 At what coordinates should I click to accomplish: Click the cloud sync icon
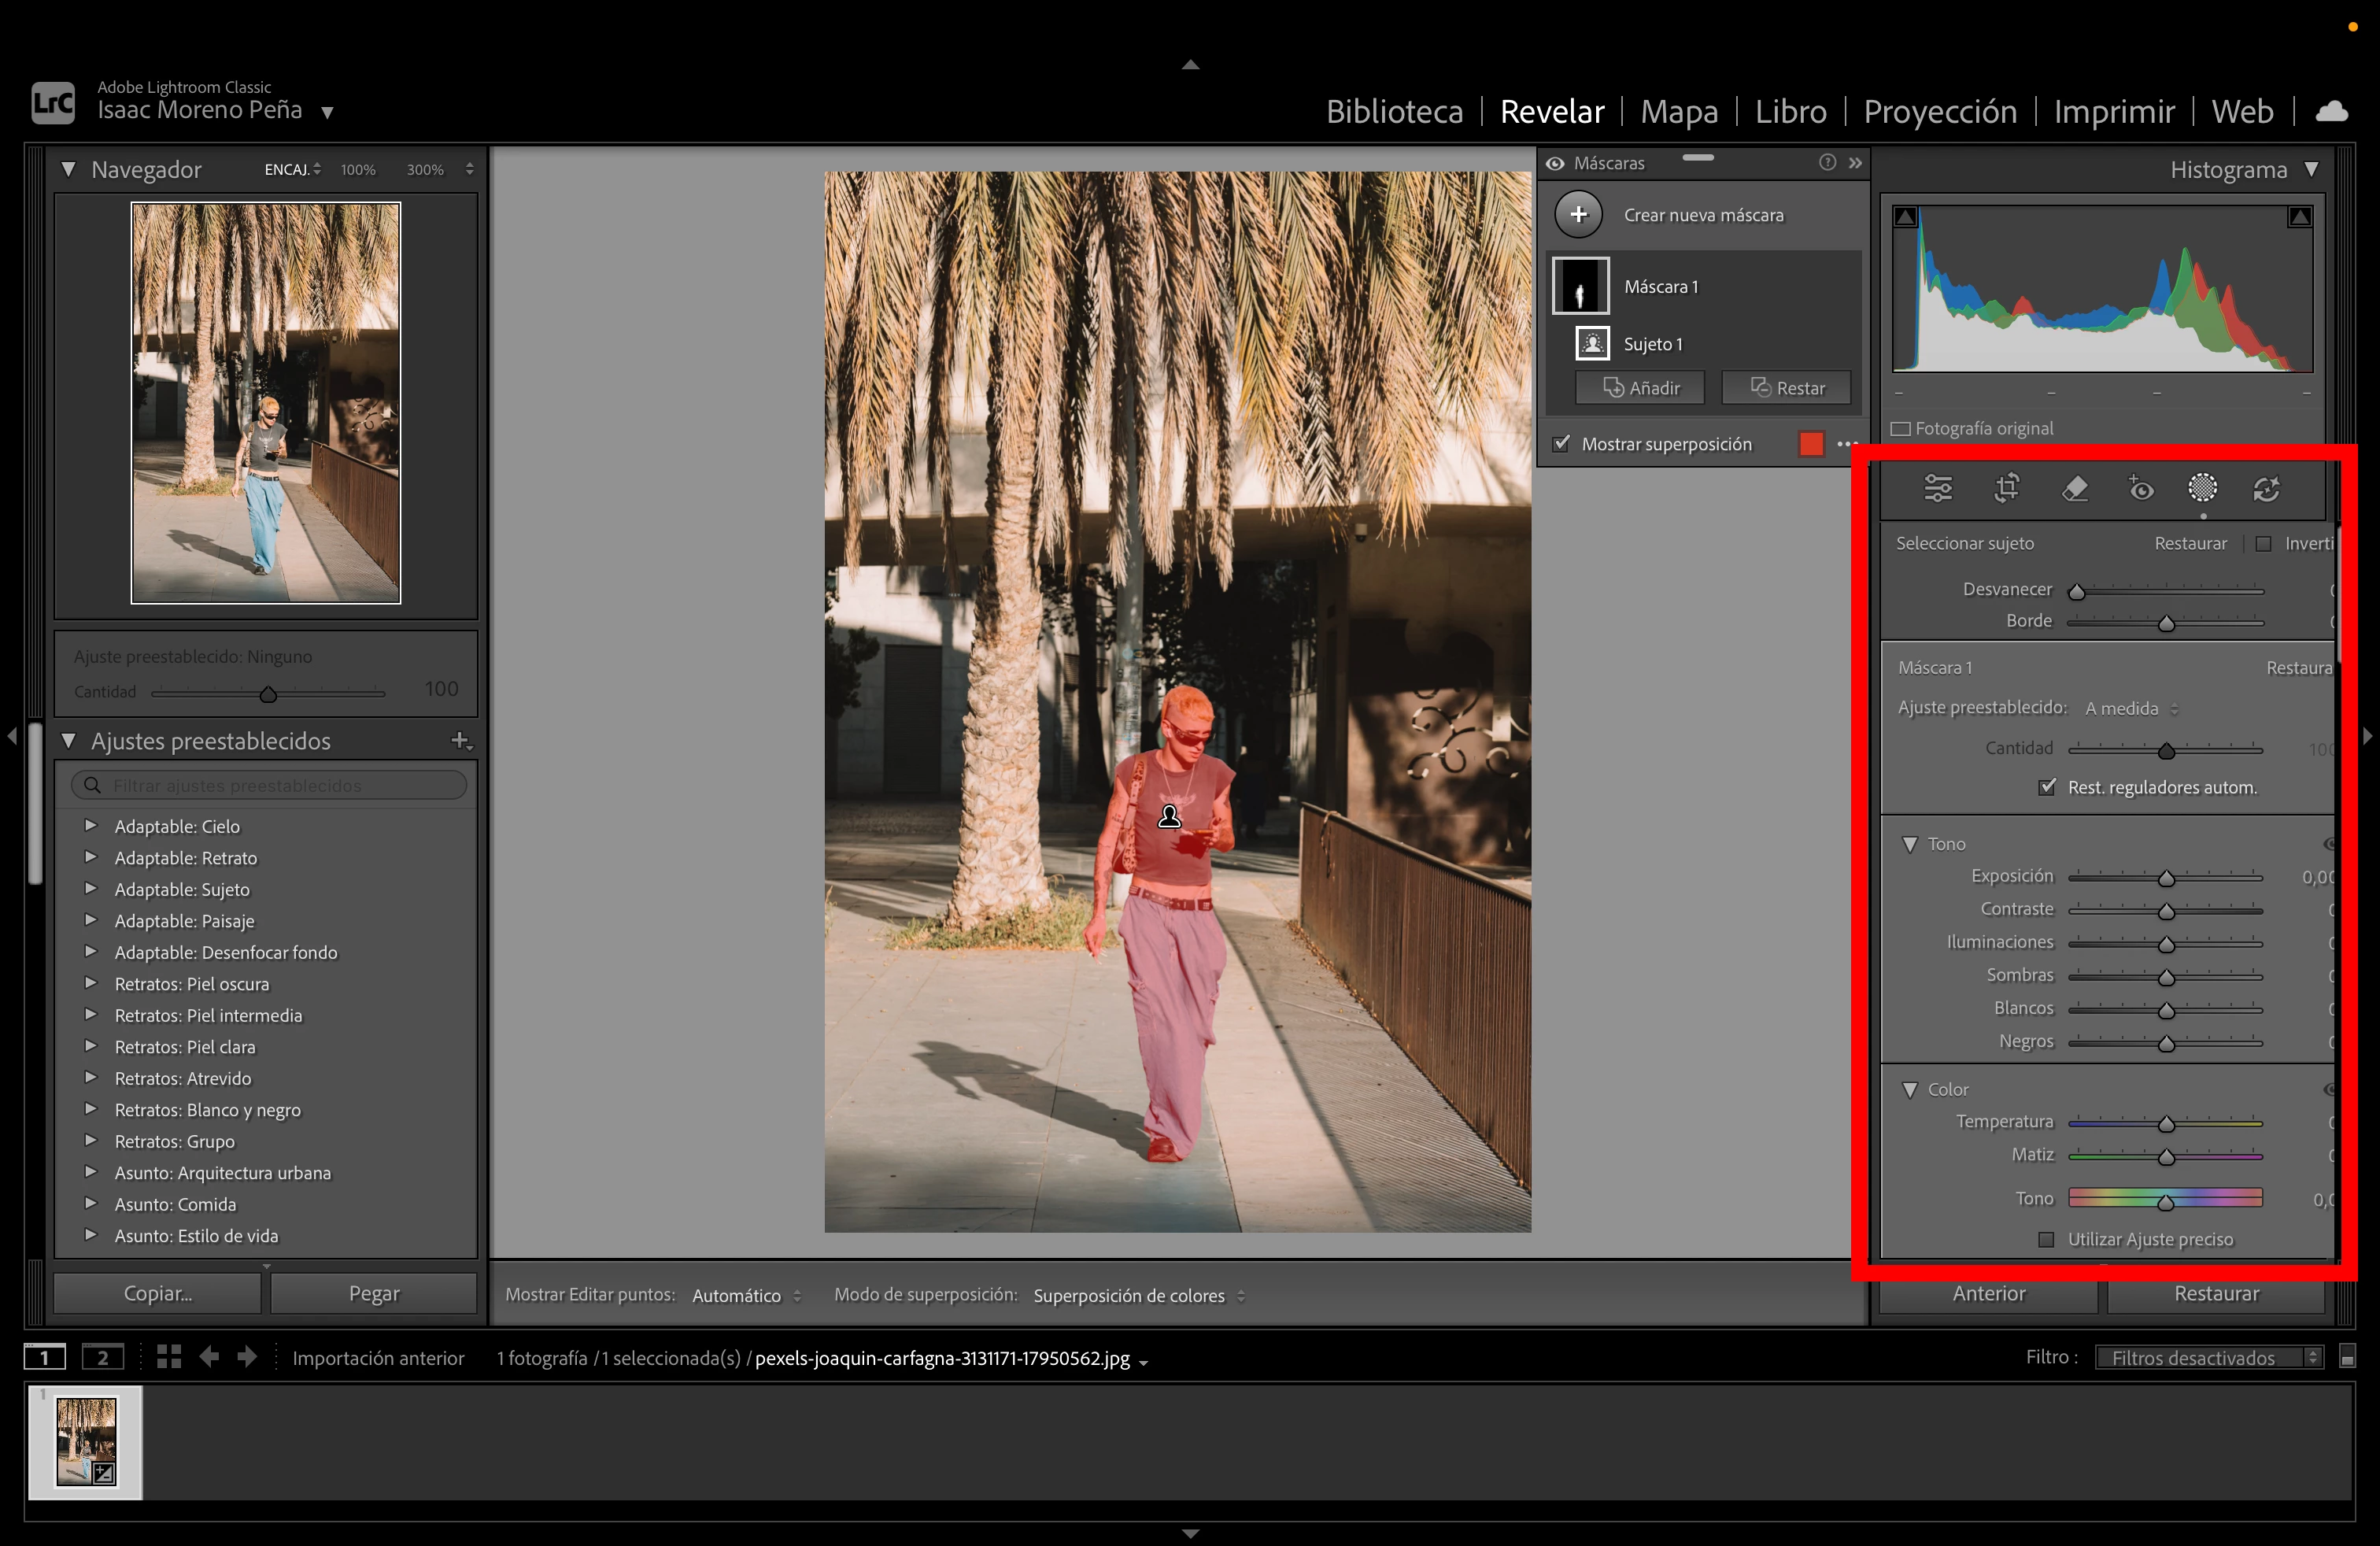coord(2331,111)
